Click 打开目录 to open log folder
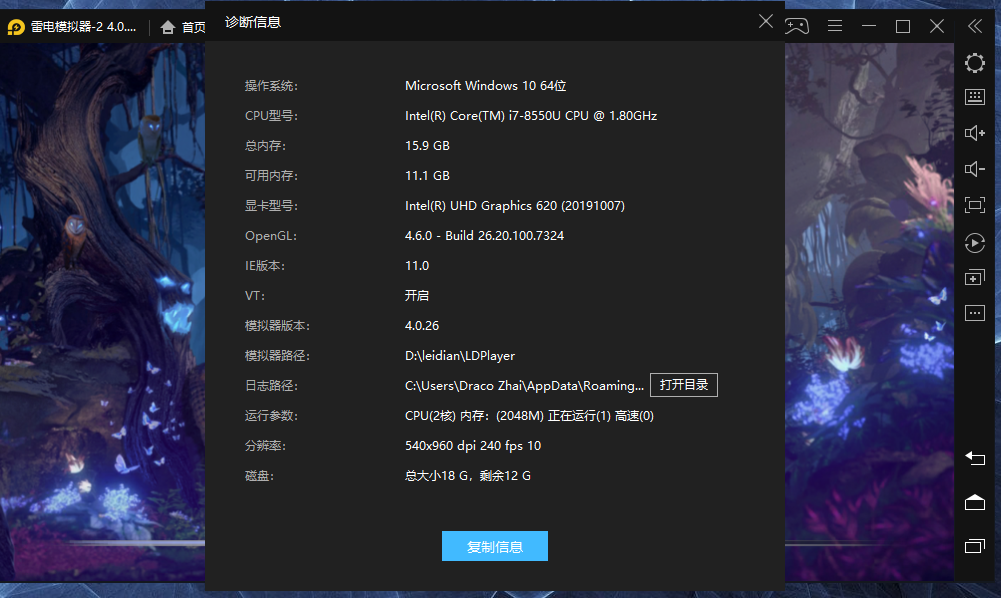1001x598 pixels. pos(684,385)
